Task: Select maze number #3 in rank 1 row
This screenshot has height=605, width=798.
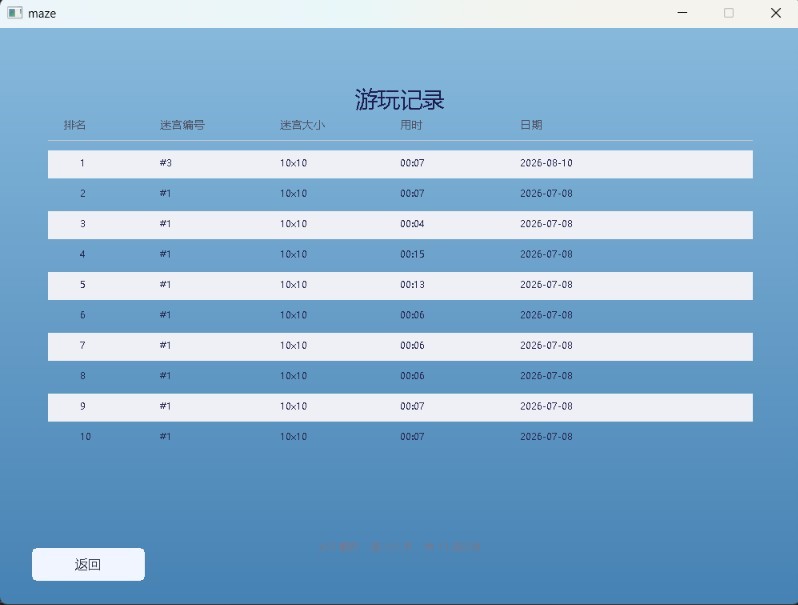Action: click(165, 163)
